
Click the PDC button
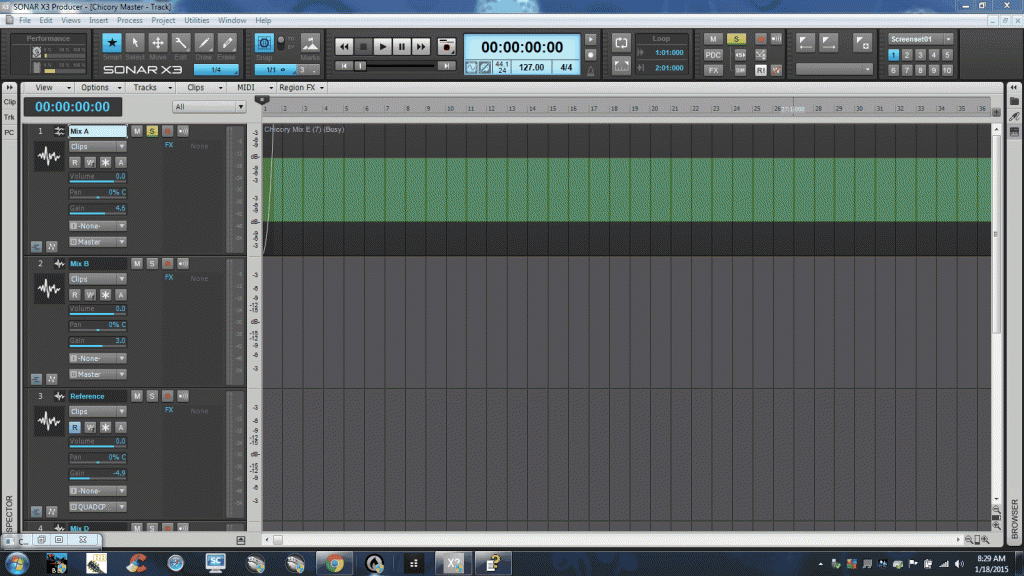(713, 55)
